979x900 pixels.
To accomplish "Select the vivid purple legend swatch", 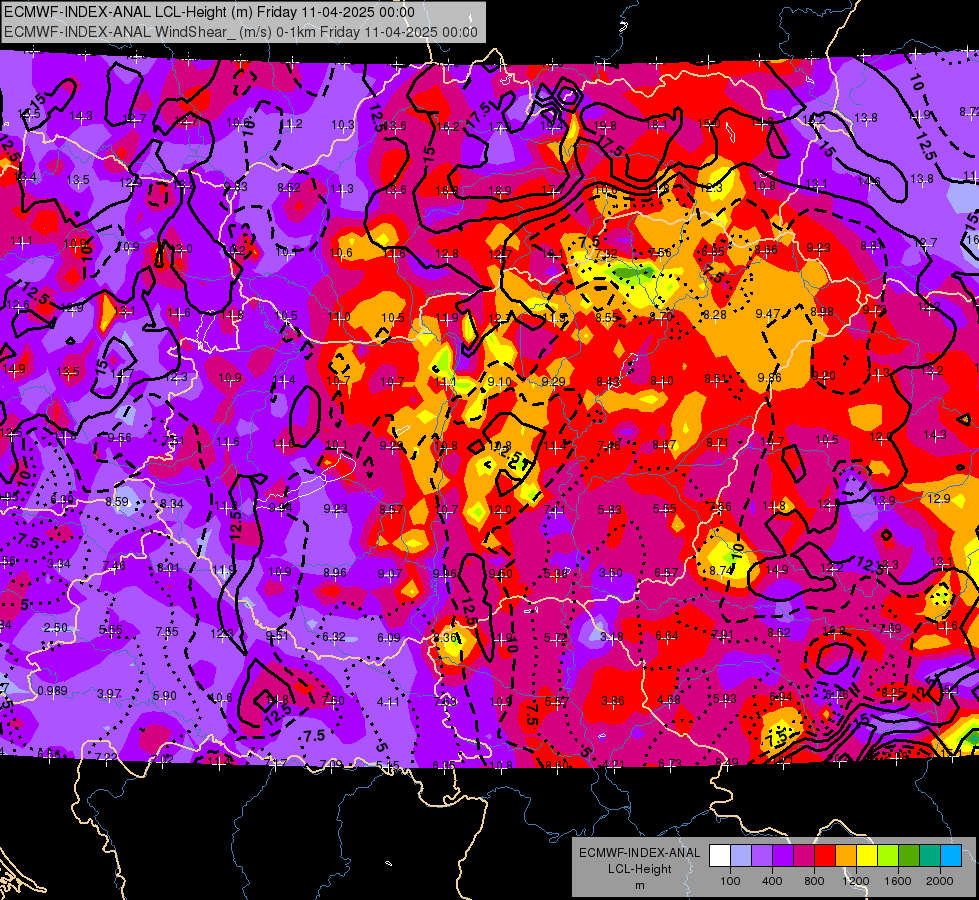I will (783, 856).
